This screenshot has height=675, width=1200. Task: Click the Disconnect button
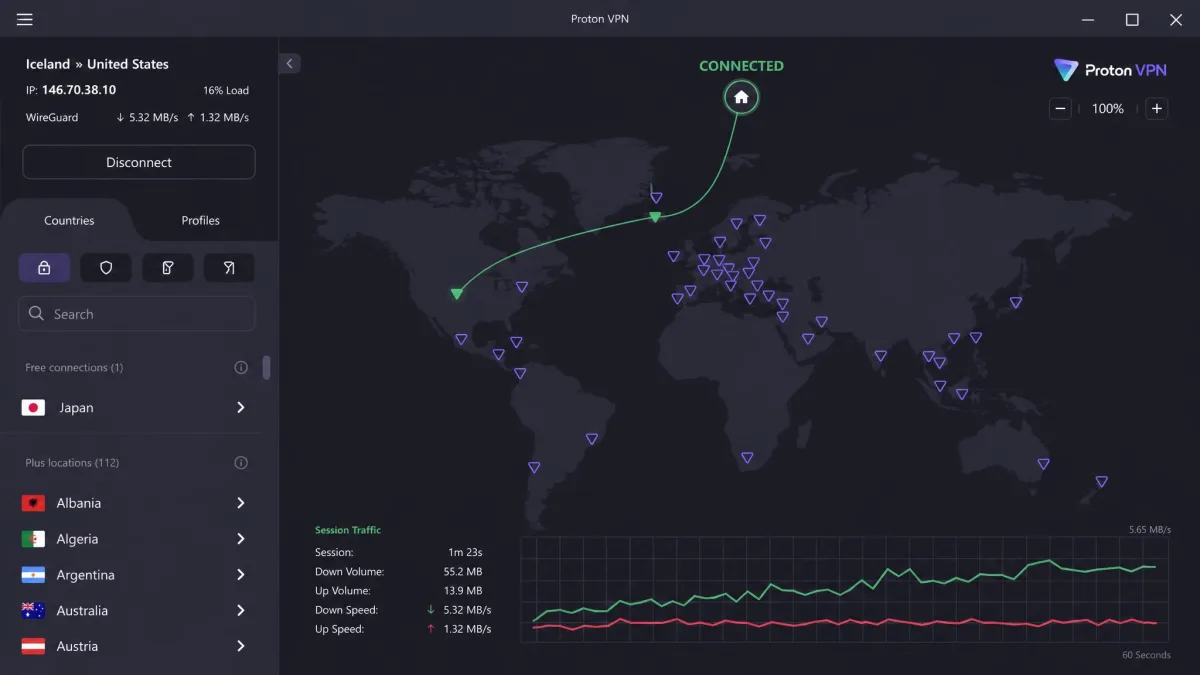coord(139,162)
